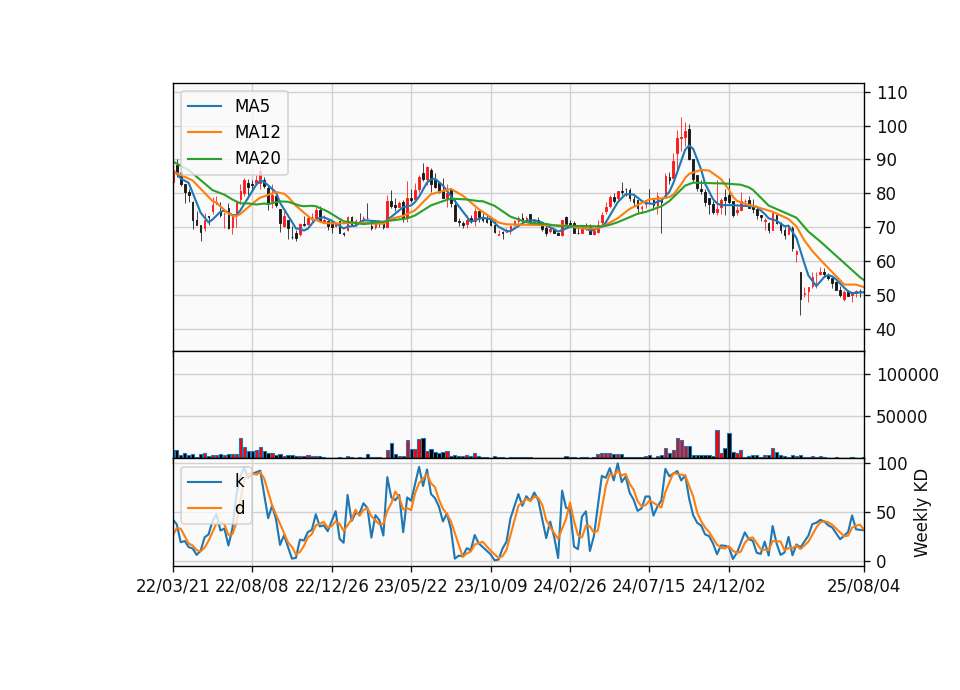
Task: Click the 70 price axis label
Action: coord(887,228)
